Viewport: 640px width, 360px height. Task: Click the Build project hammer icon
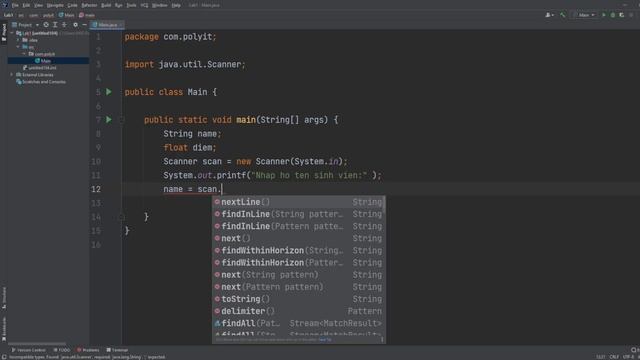(563, 15)
